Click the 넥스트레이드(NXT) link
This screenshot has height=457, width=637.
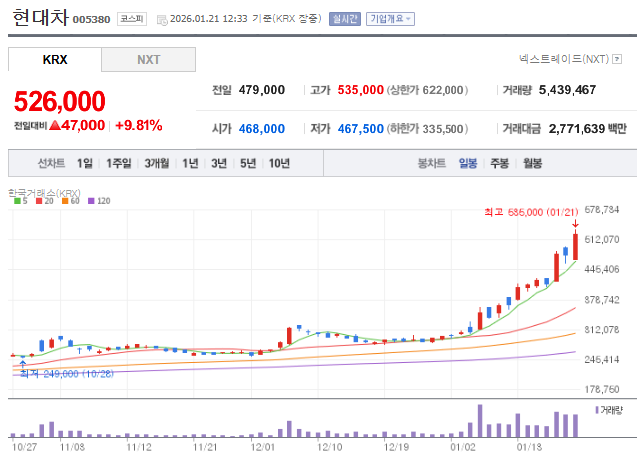click(x=564, y=59)
